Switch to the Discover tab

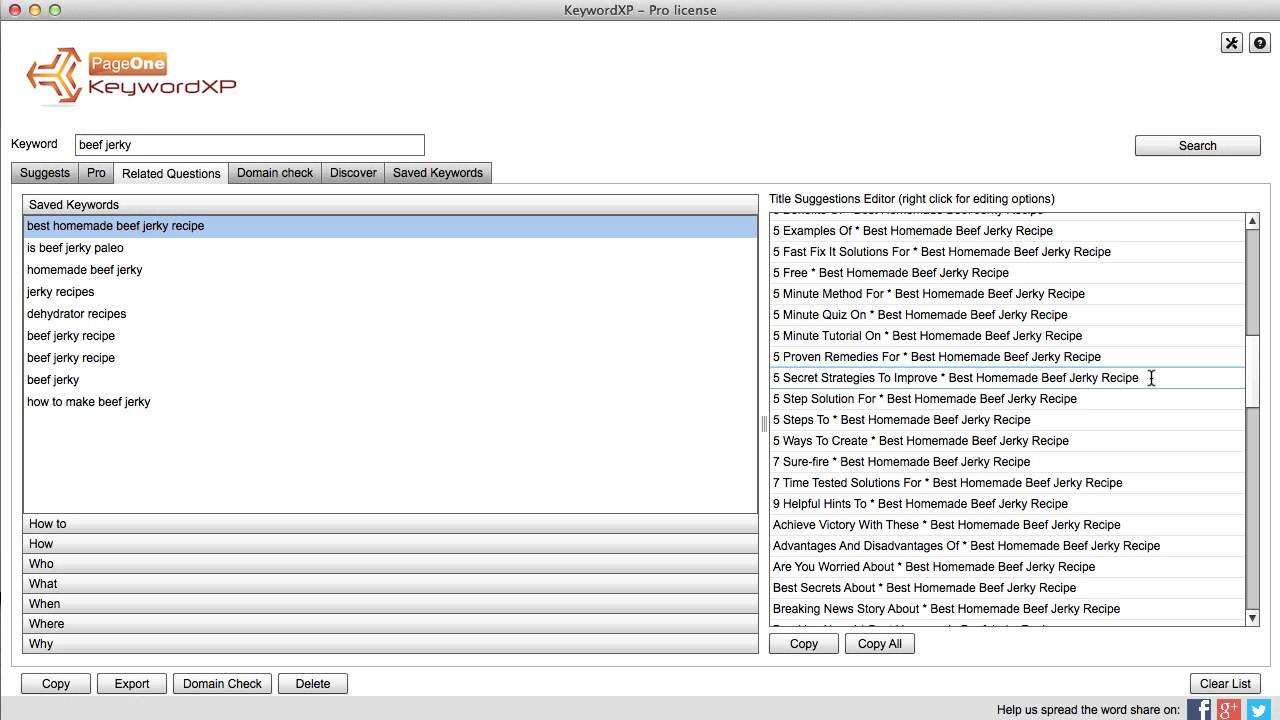[x=353, y=173]
